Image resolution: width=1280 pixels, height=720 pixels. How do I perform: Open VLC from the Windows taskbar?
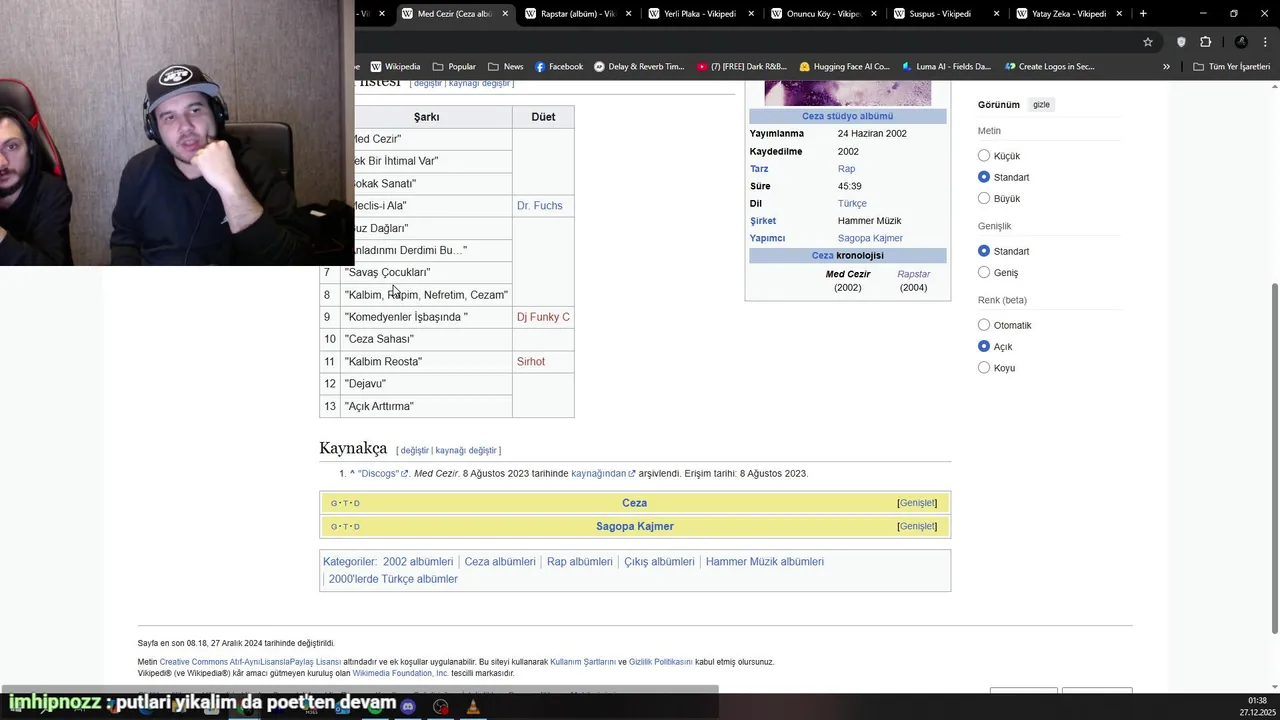click(x=473, y=707)
